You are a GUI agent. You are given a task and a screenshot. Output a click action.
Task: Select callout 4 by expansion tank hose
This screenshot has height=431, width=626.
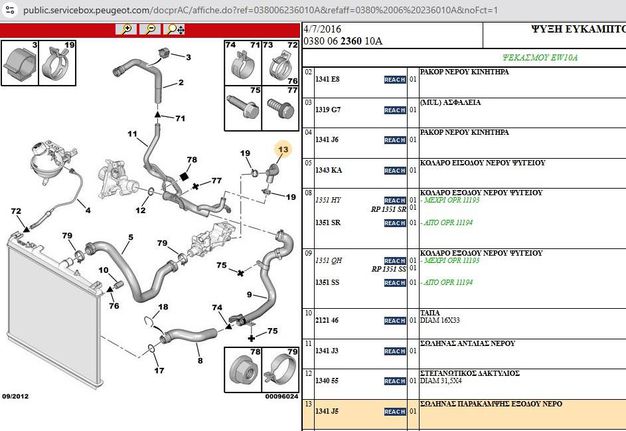tap(88, 210)
